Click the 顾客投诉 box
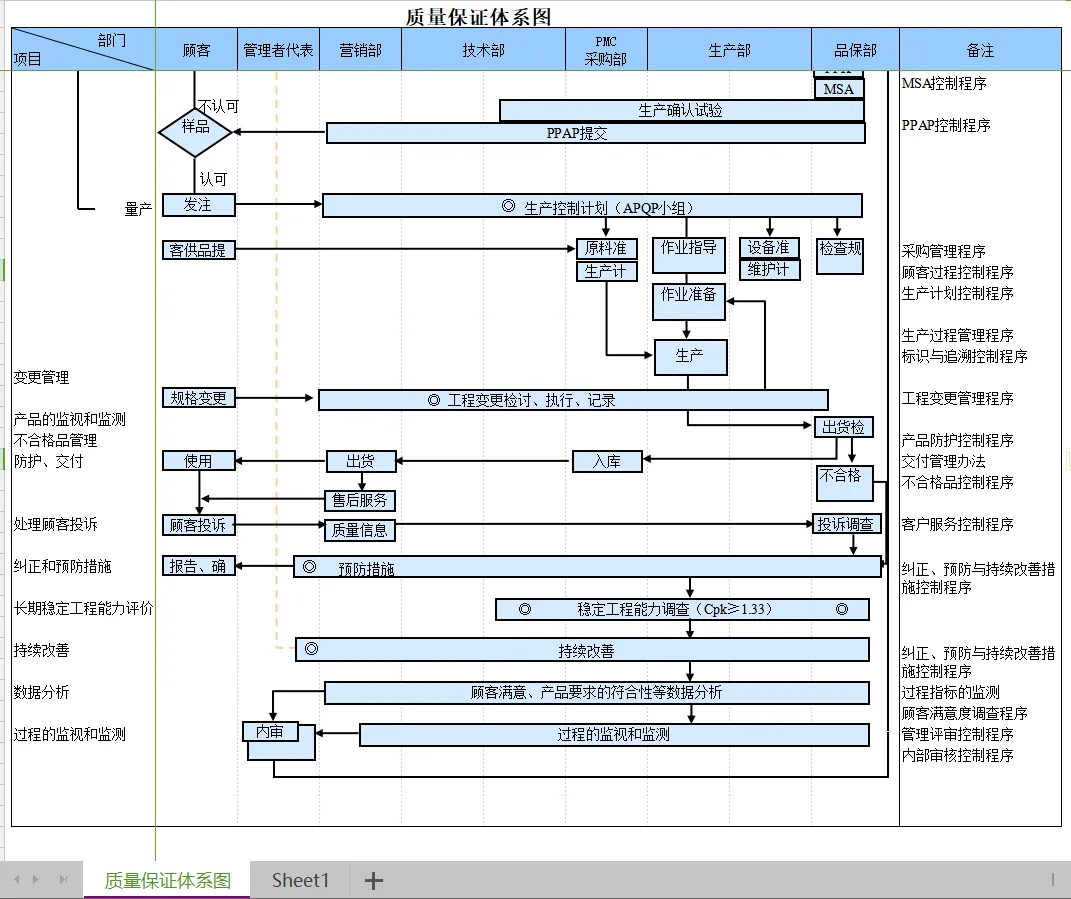Screen dimensions: 1071x899 (x=199, y=525)
